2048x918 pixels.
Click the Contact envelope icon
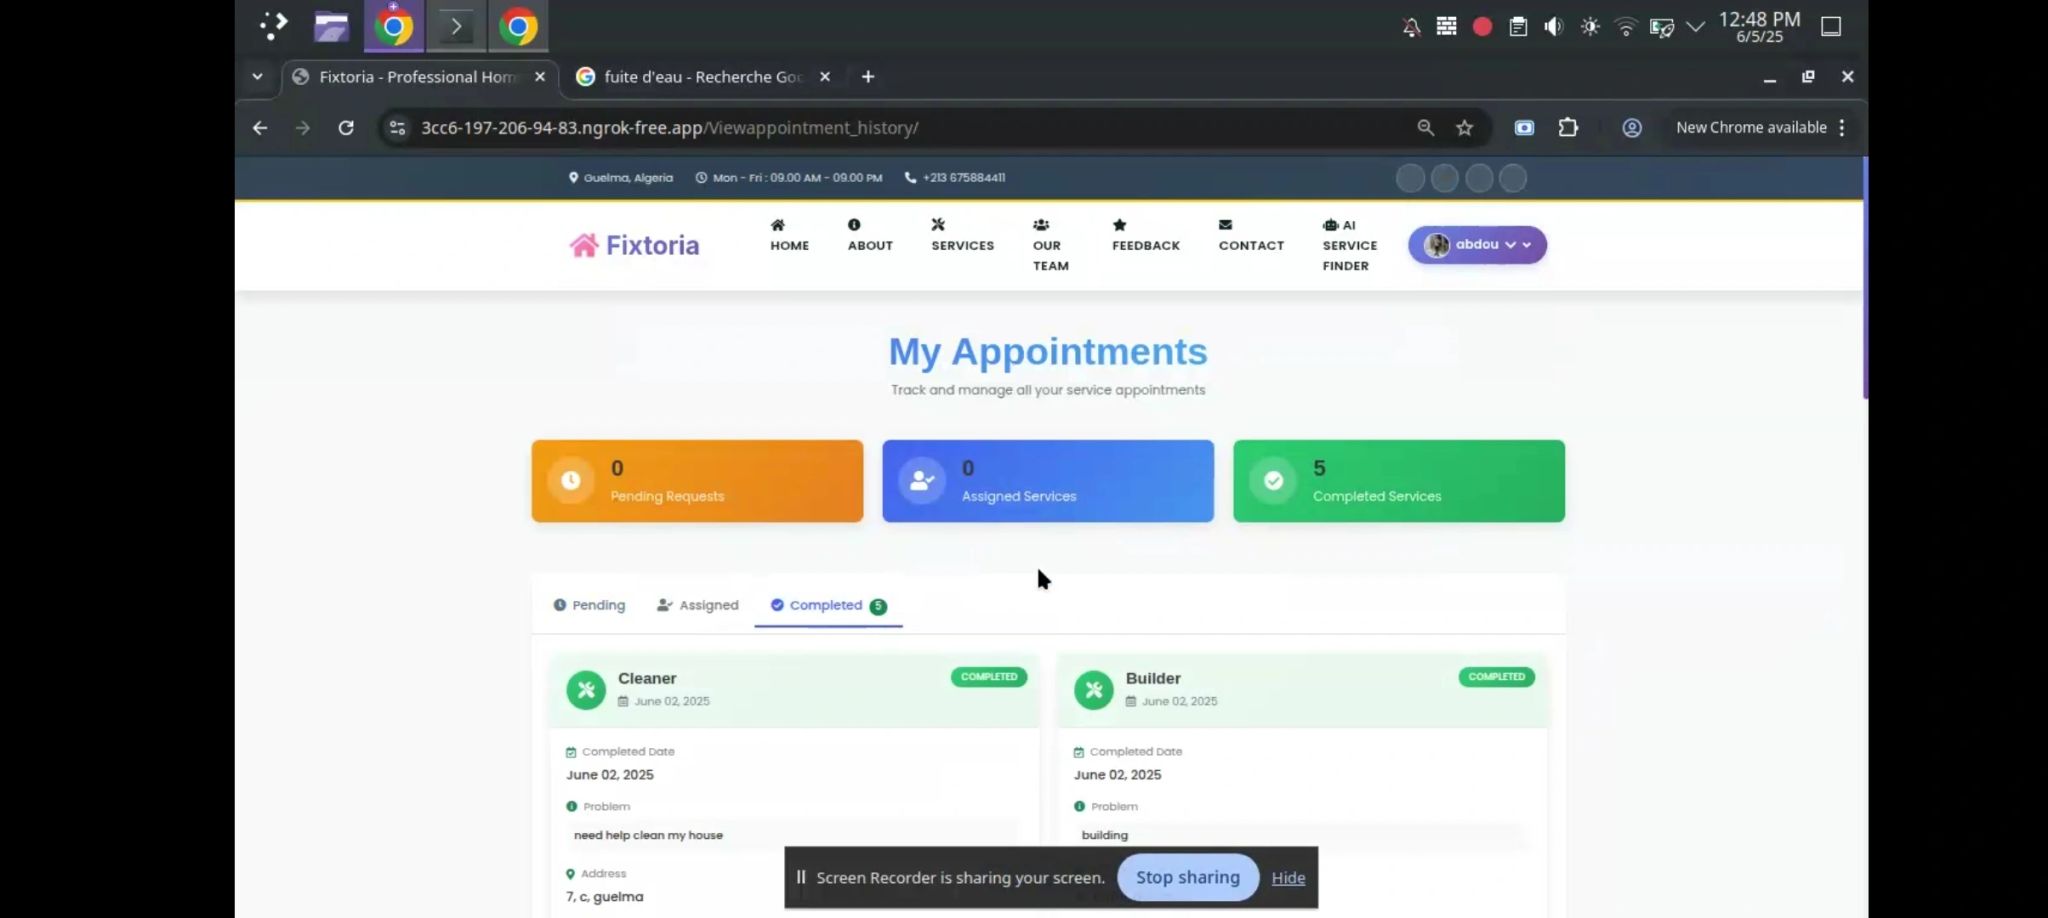(1224, 224)
